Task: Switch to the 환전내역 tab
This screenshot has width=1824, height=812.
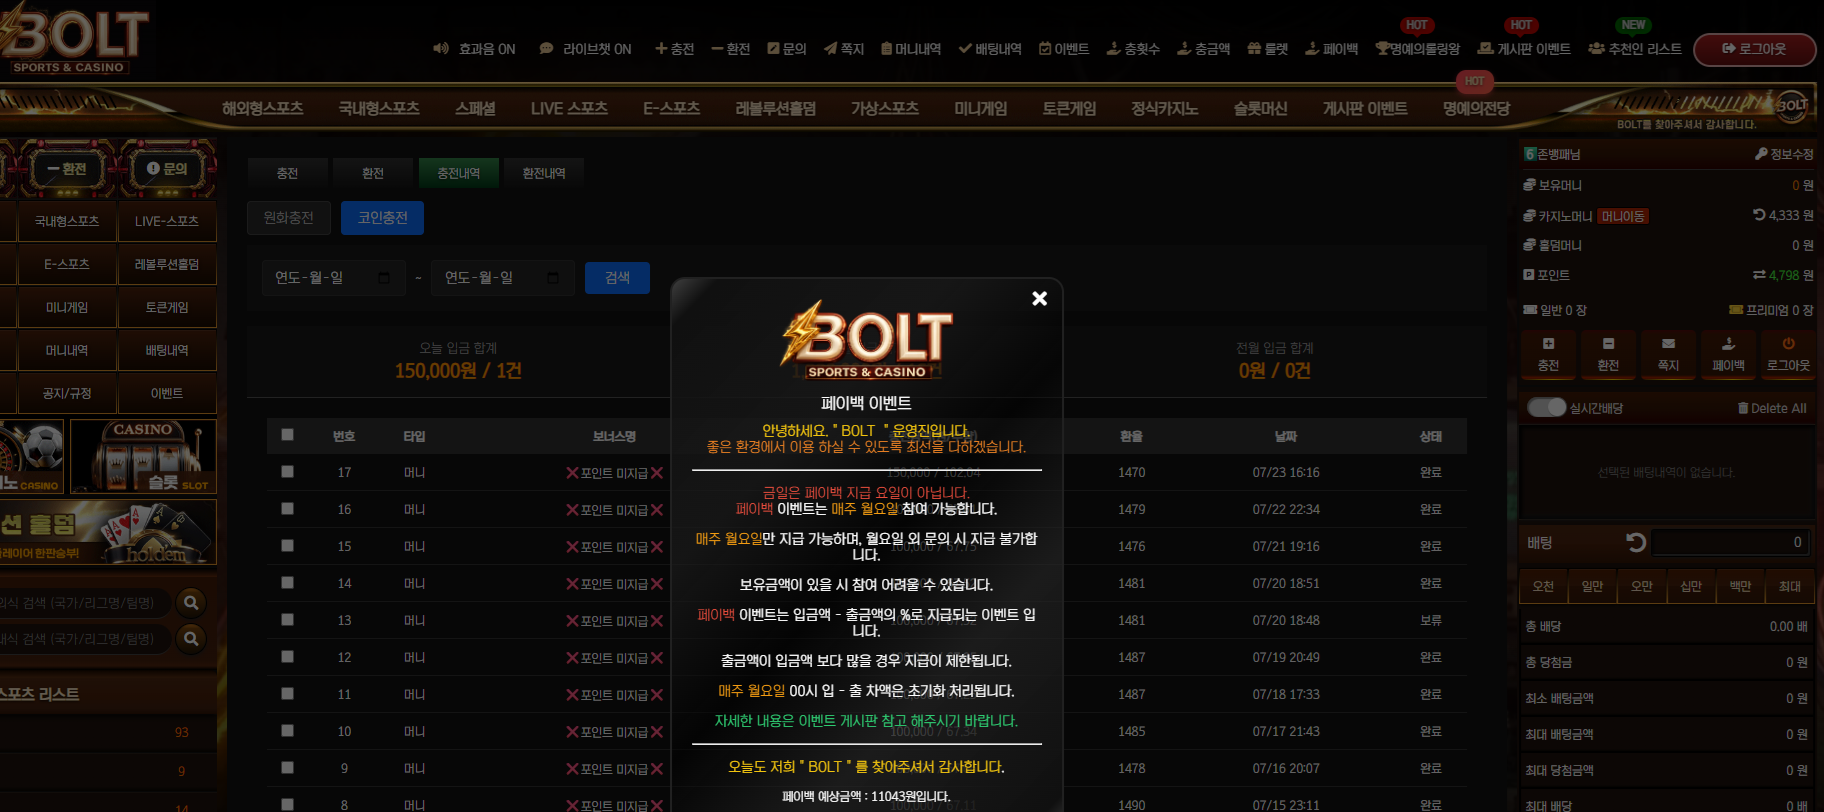Action: click(544, 173)
